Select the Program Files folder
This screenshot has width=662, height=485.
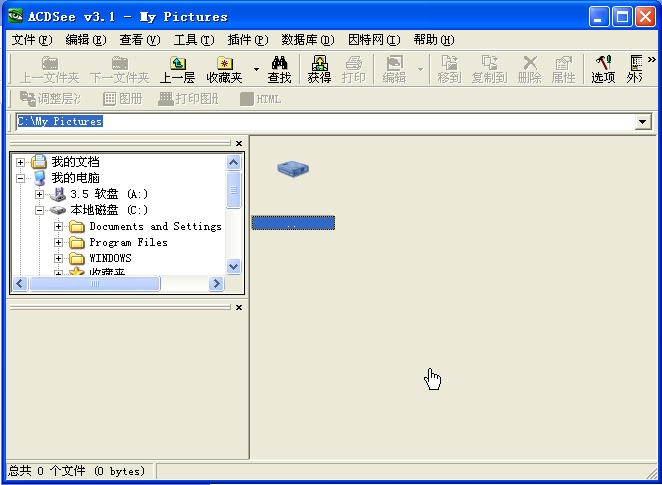point(128,242)
